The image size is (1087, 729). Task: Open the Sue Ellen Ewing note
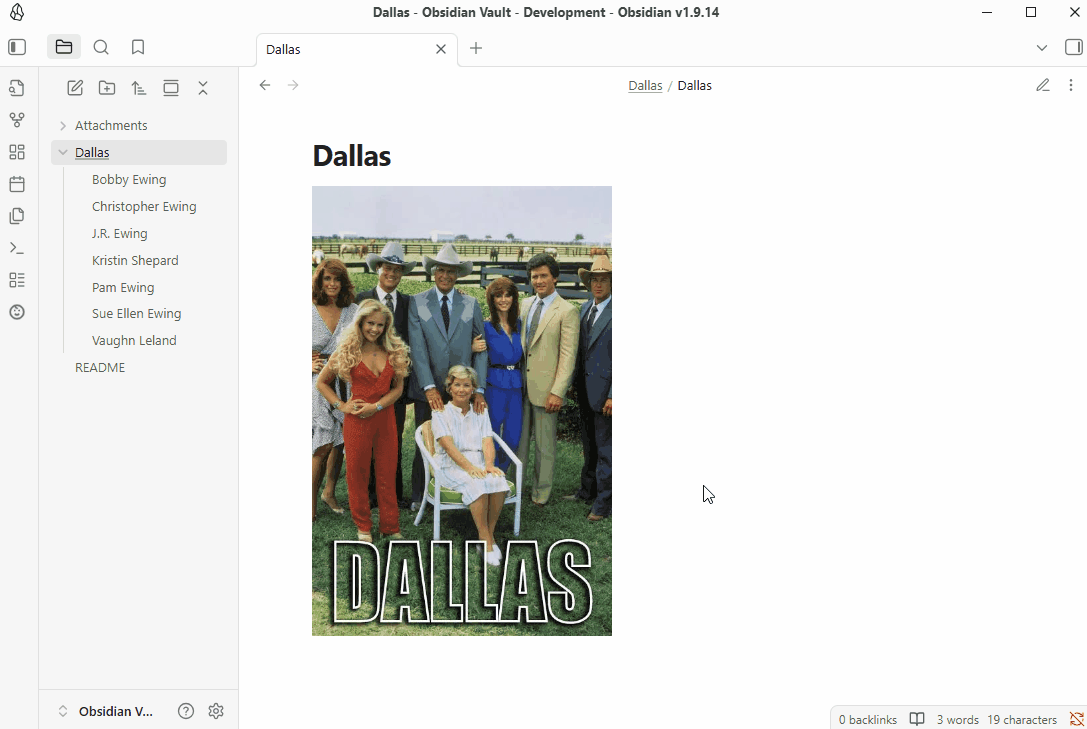136,313
